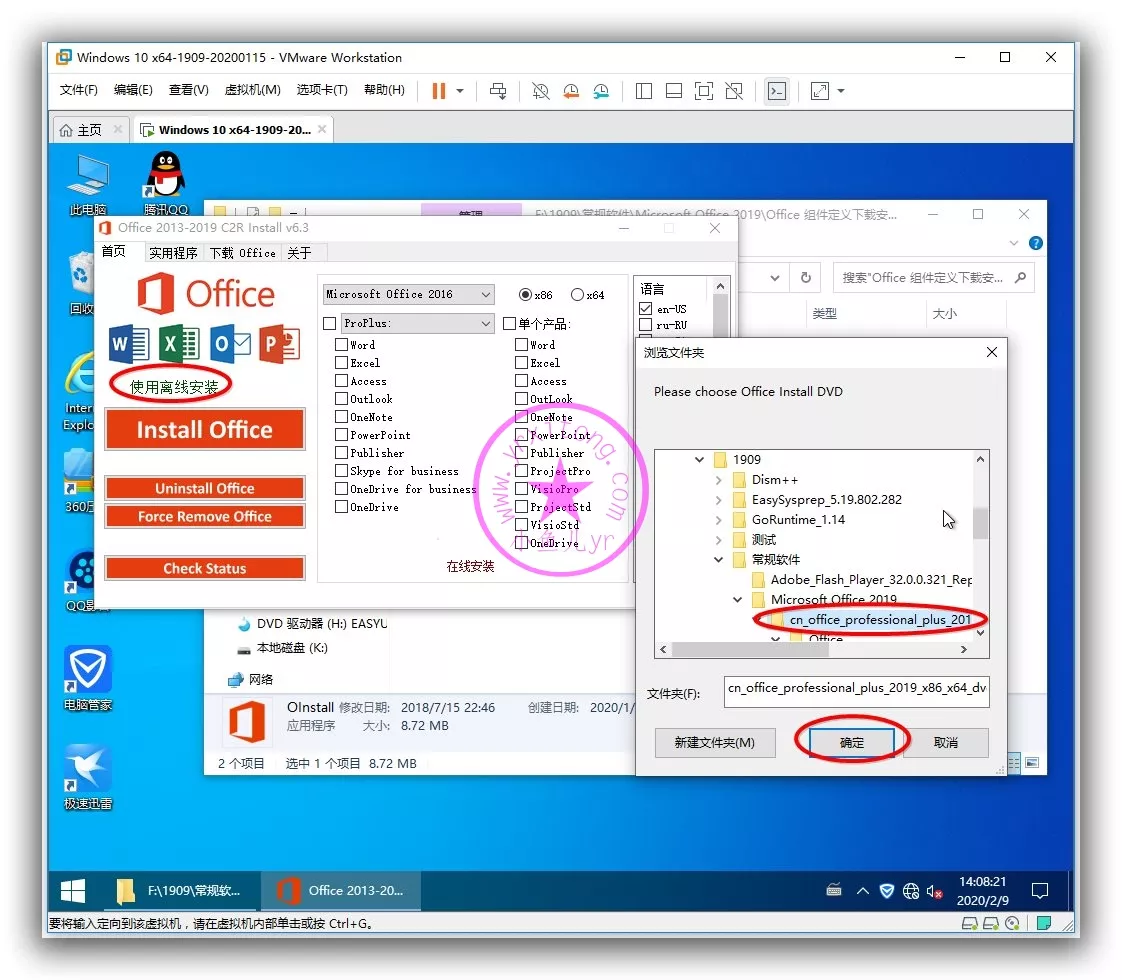Image resolution: width=1122 pixels, height=980 pixels.
Task: Open the taskbar notification center icon
Action: pos(1039,890)
